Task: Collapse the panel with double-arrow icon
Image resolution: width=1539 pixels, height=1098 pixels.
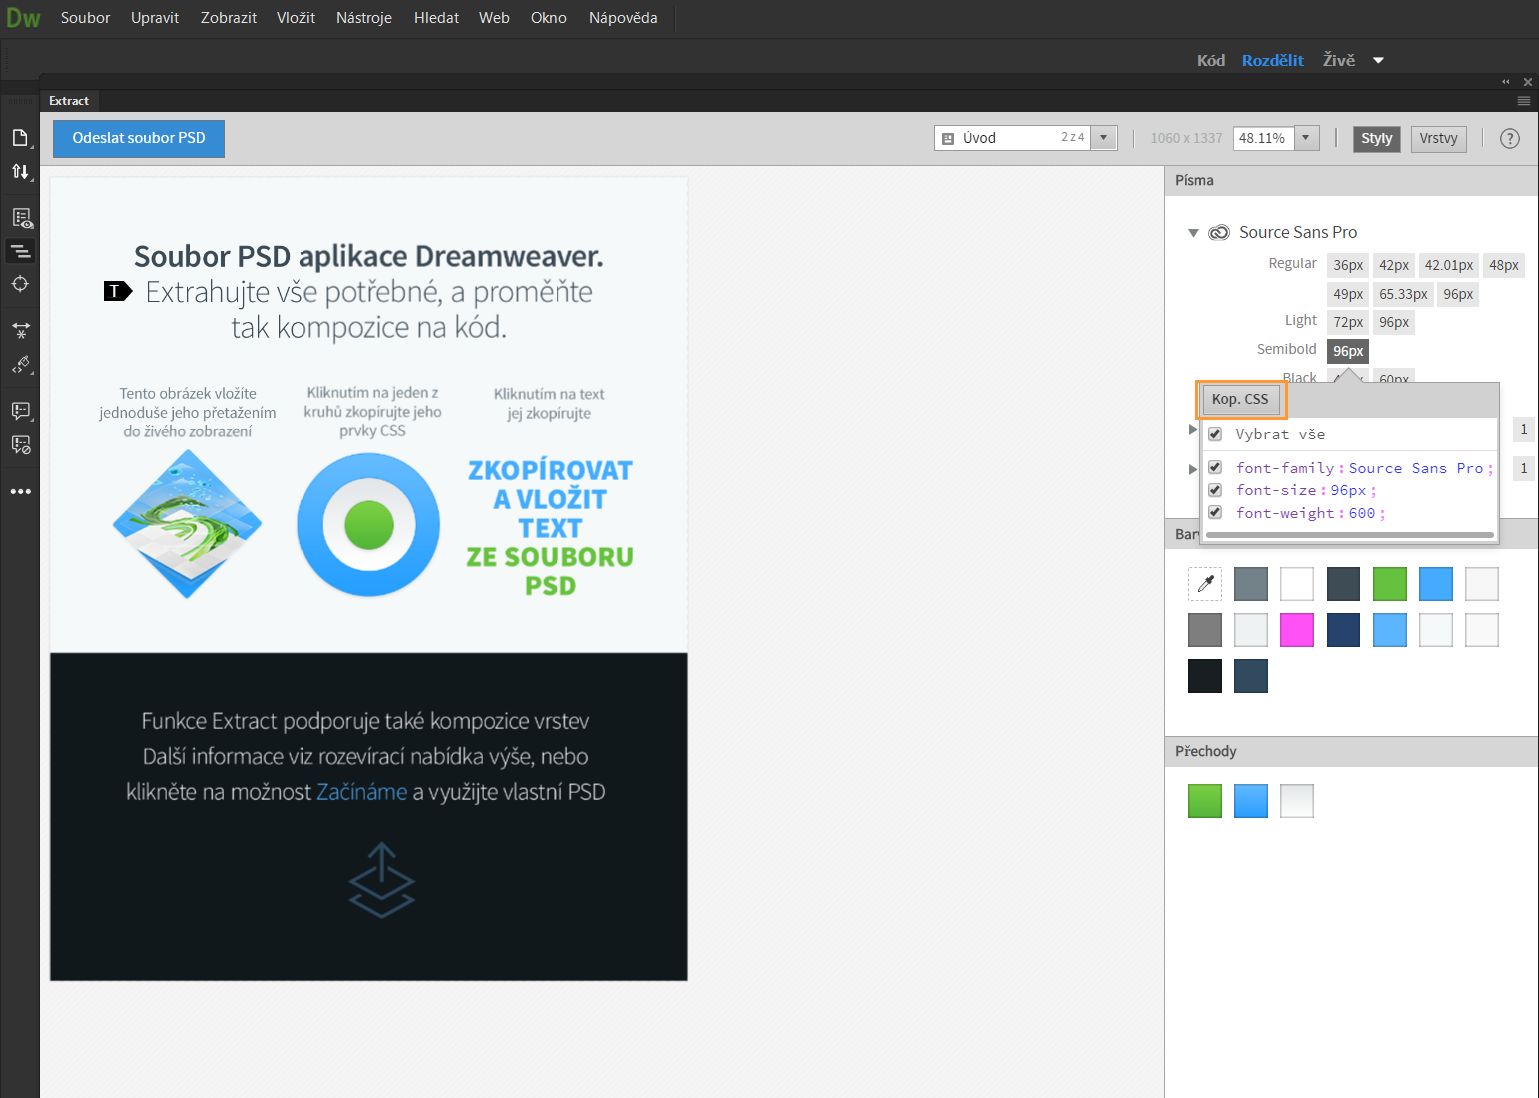Action: pyautogui.click(x=1506, y=82)
